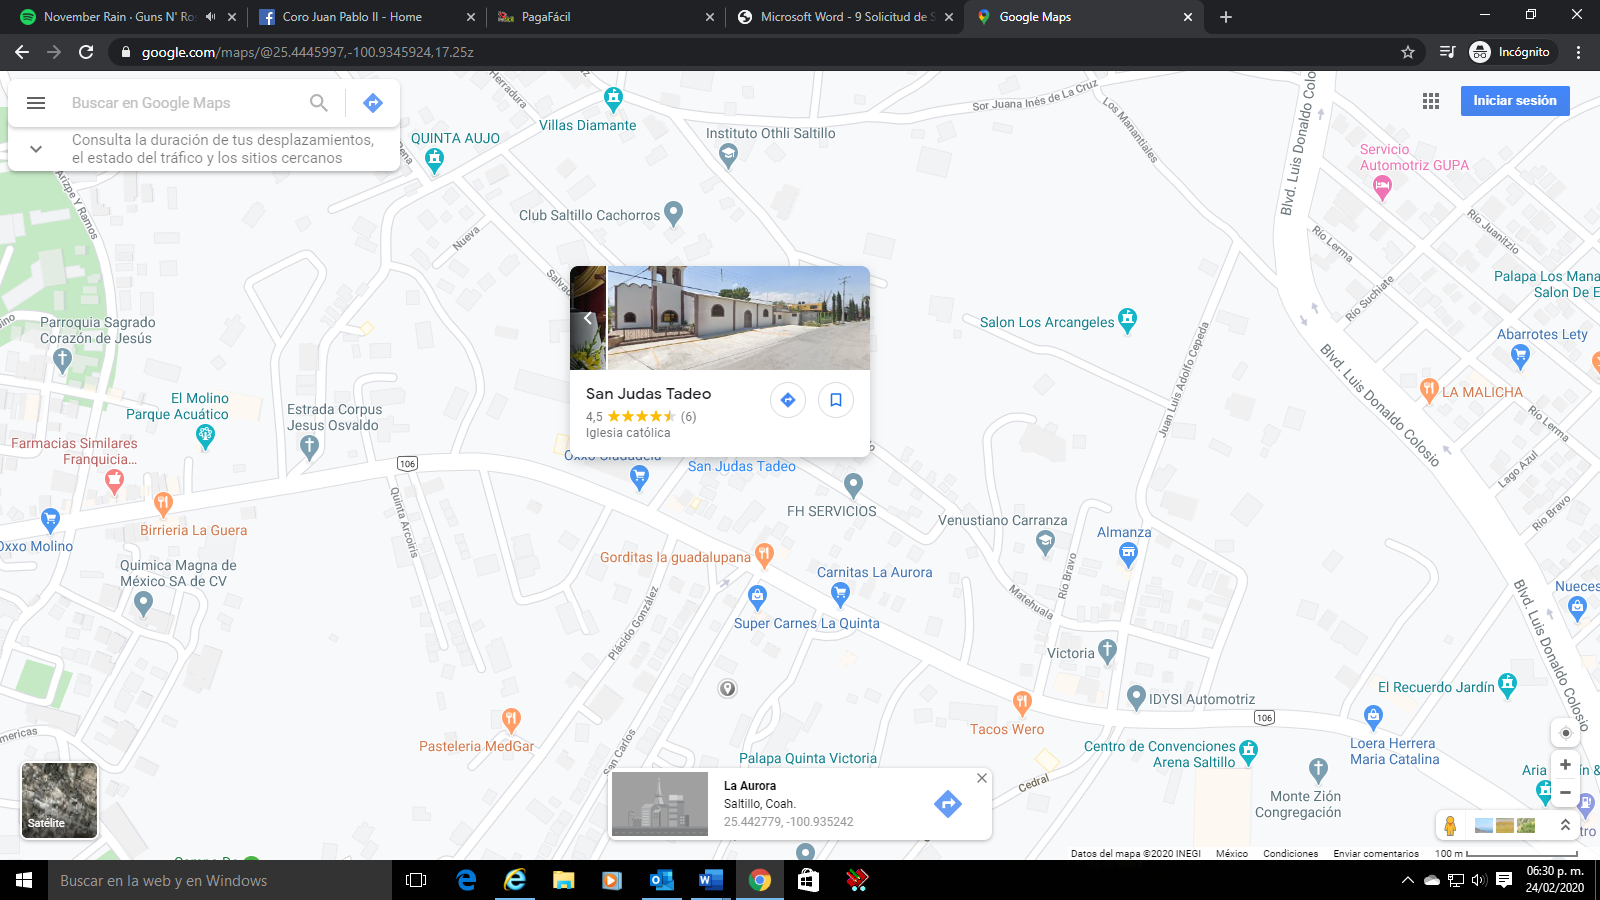Reload the Google Maps page
This screenshot has width=1600, height=900.
pyautogui.click(x=86, y=52)
